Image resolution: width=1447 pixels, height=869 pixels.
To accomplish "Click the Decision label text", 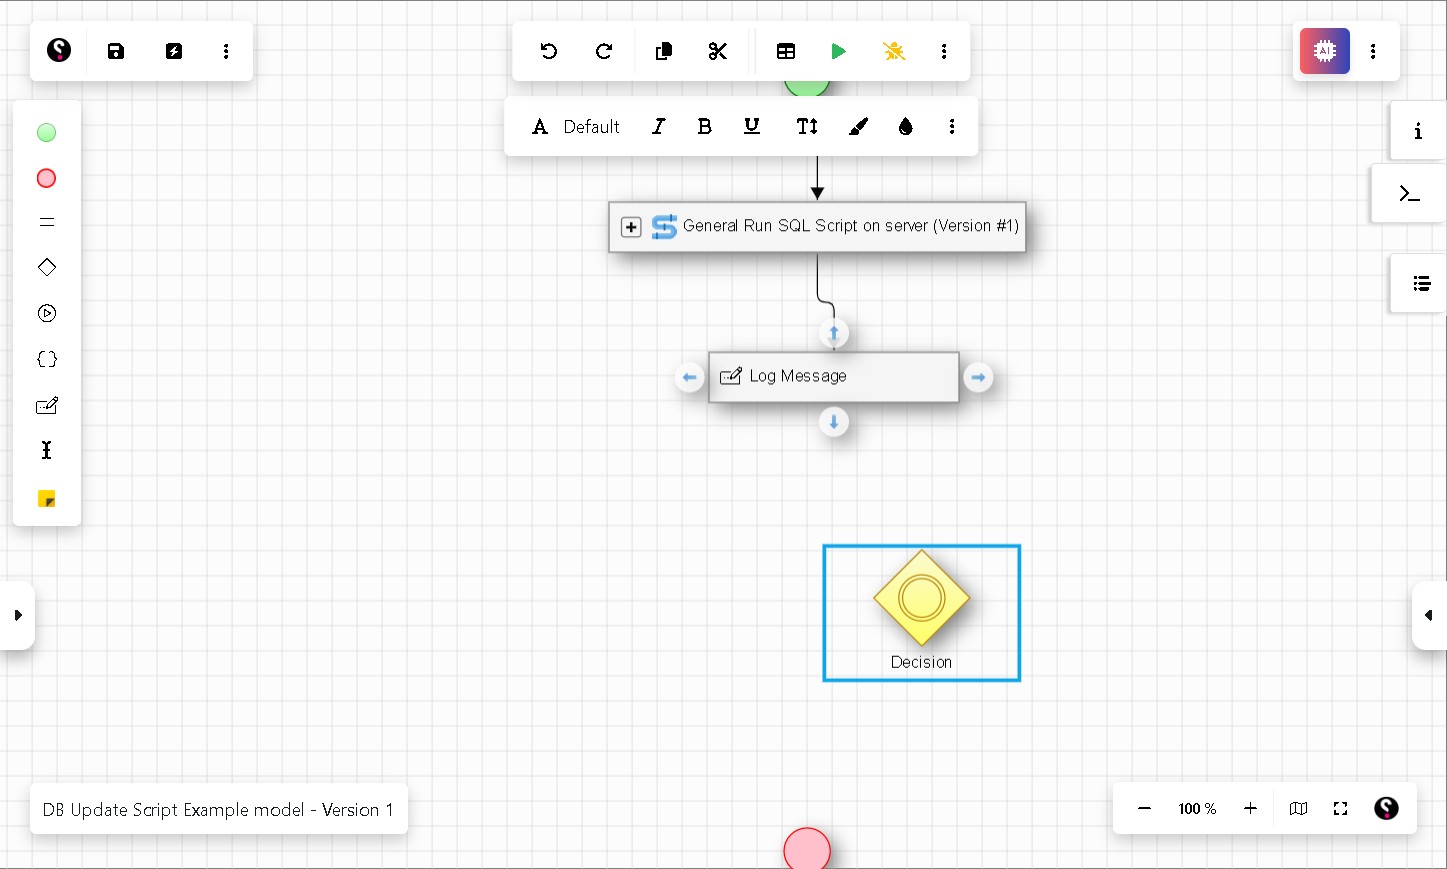I will point(921,662).
